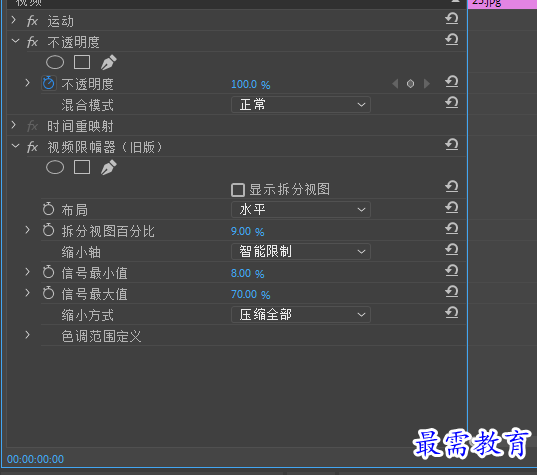Expand the 运动 effect
This screenshot has height=475, width=537.
click(x=14, y=20)
